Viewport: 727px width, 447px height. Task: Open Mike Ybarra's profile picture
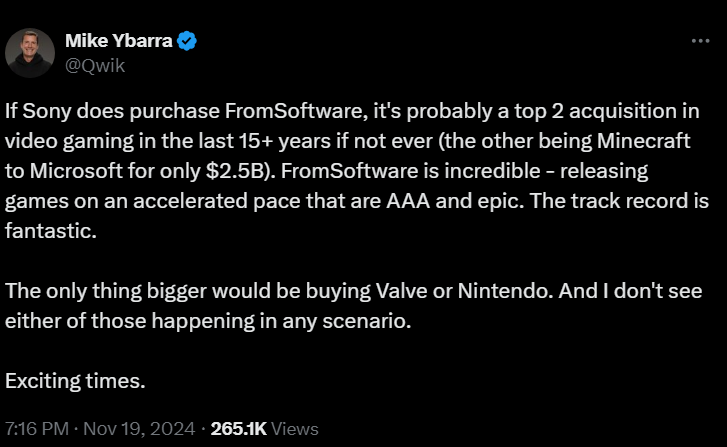[30, 53]
